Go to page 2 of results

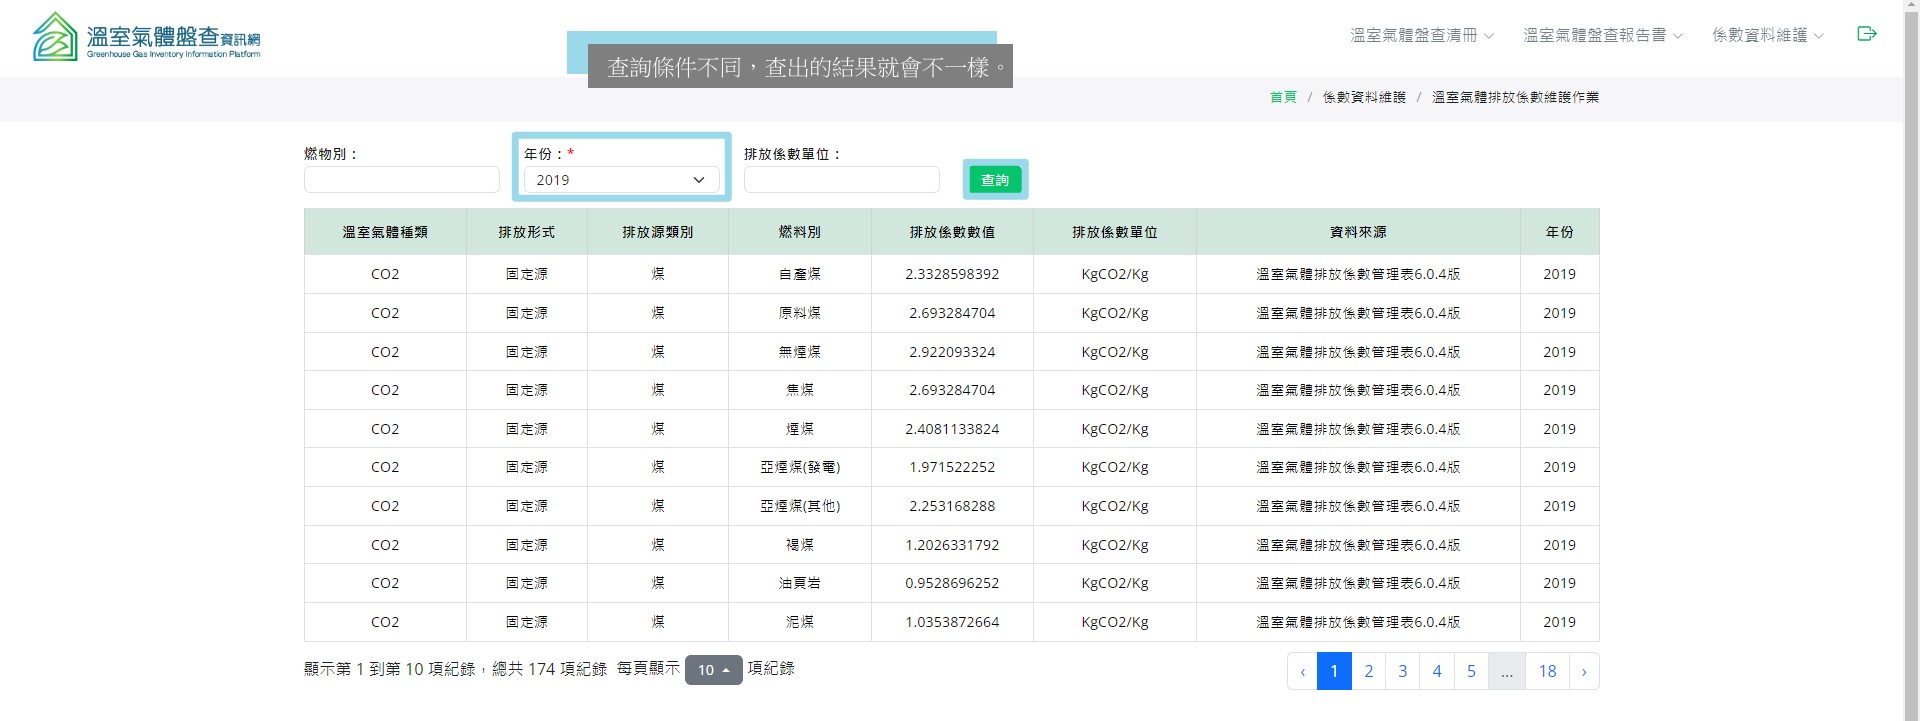pos(1368,671)
